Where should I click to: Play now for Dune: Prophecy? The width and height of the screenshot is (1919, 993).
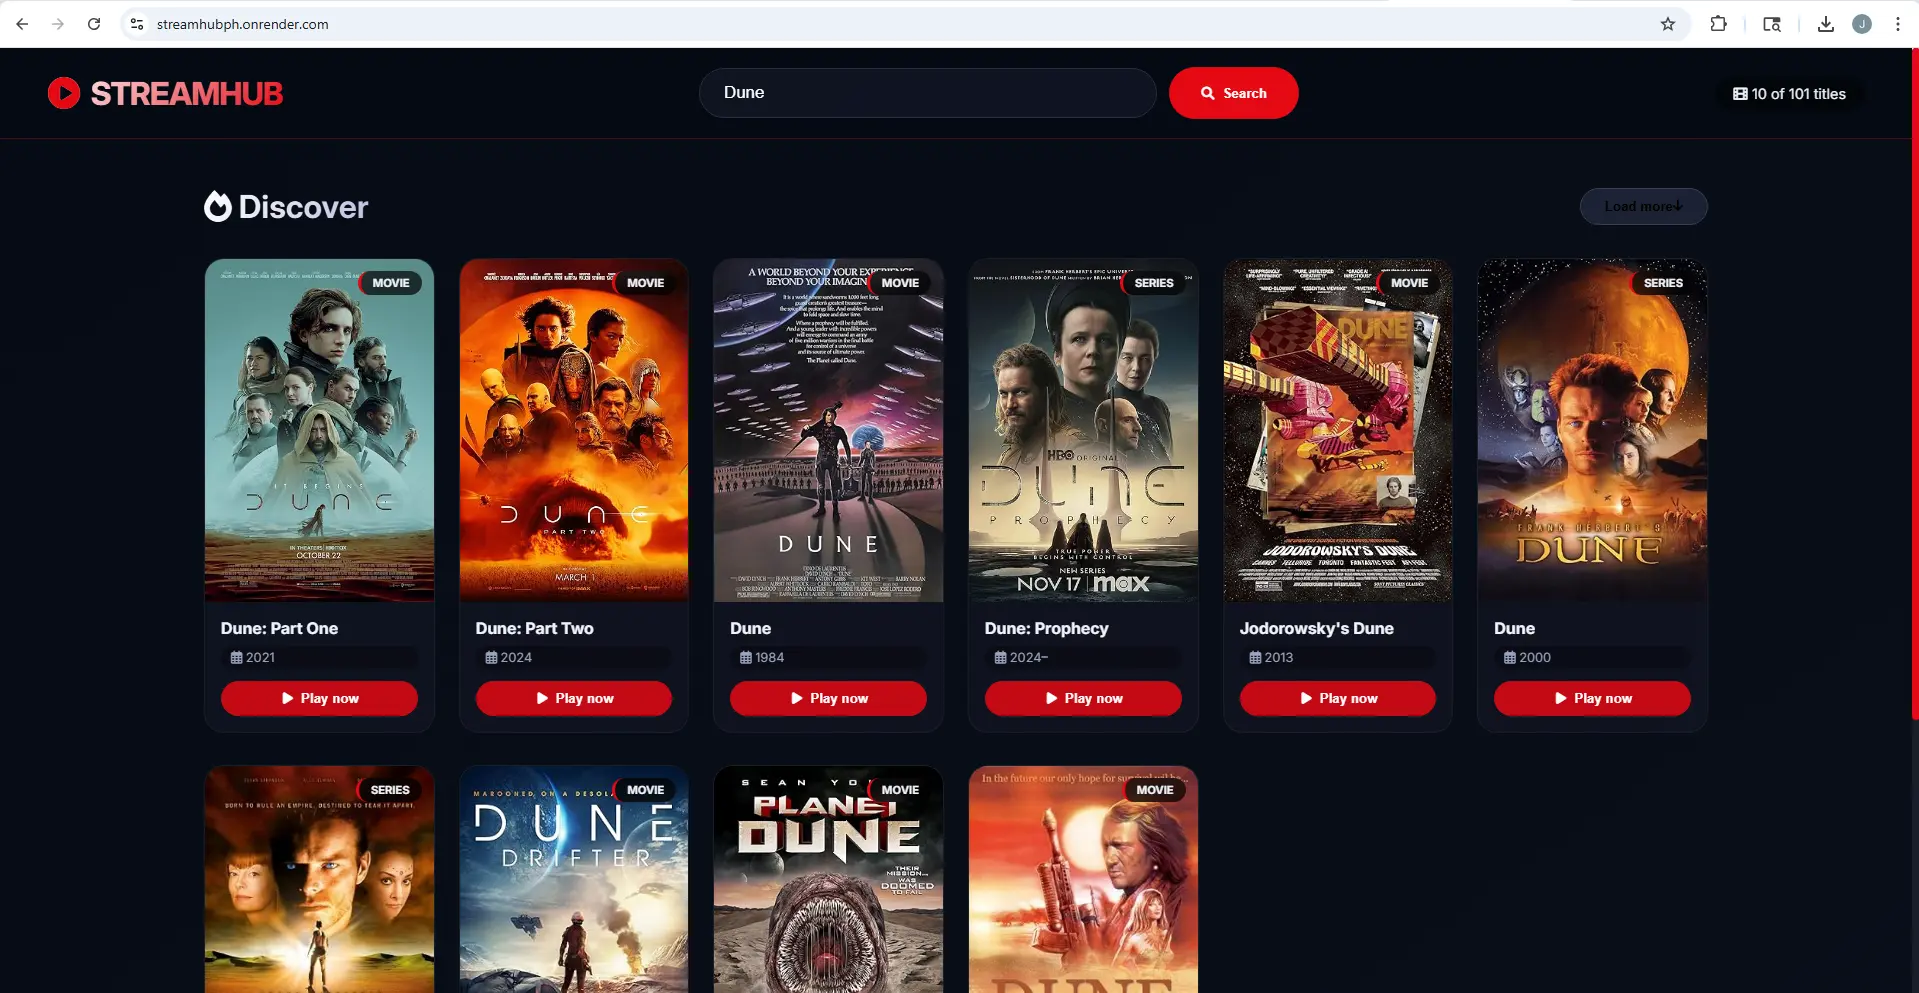click(1083, 698)
